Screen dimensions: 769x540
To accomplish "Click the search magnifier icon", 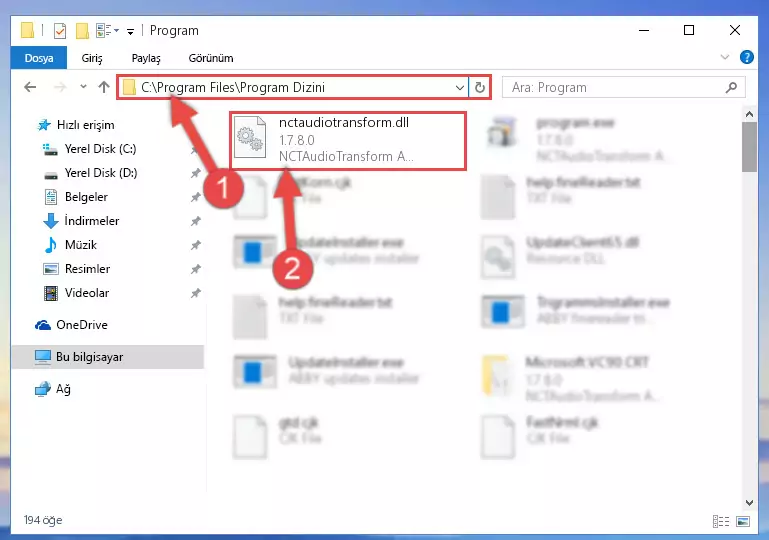I will click(731, 87).
